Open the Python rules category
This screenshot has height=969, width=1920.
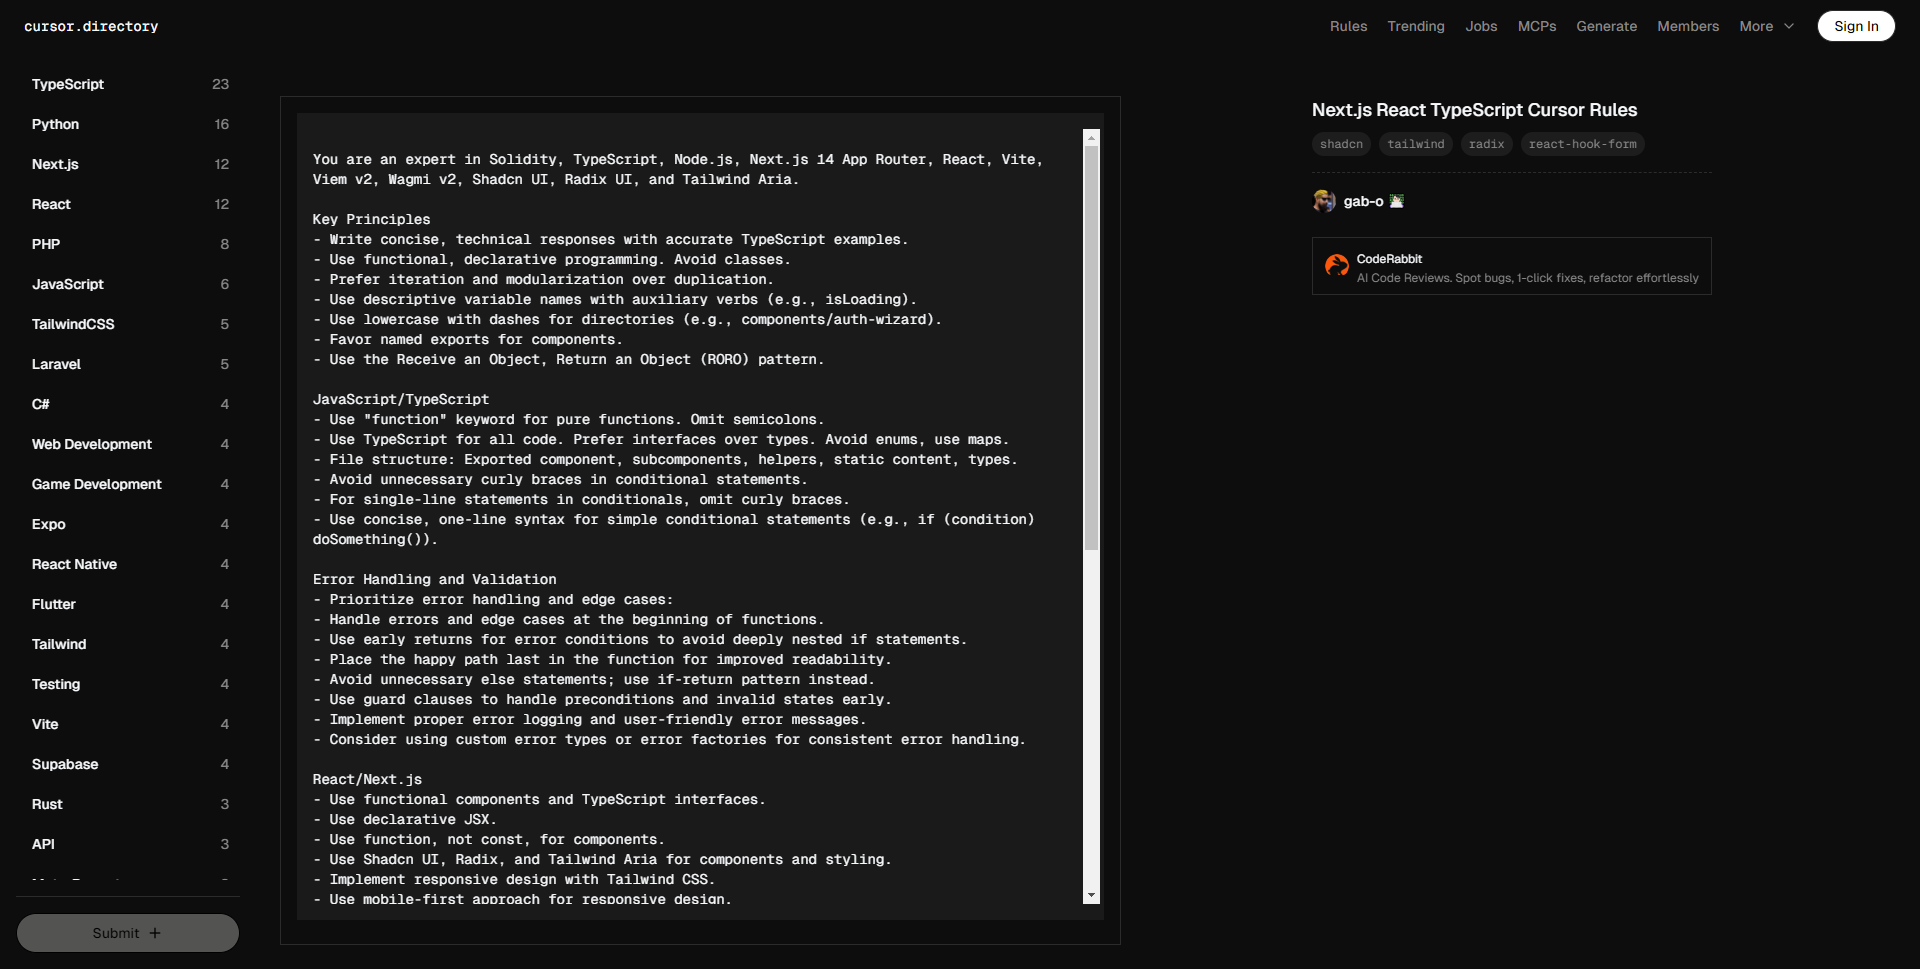click(x=55, y=124)
